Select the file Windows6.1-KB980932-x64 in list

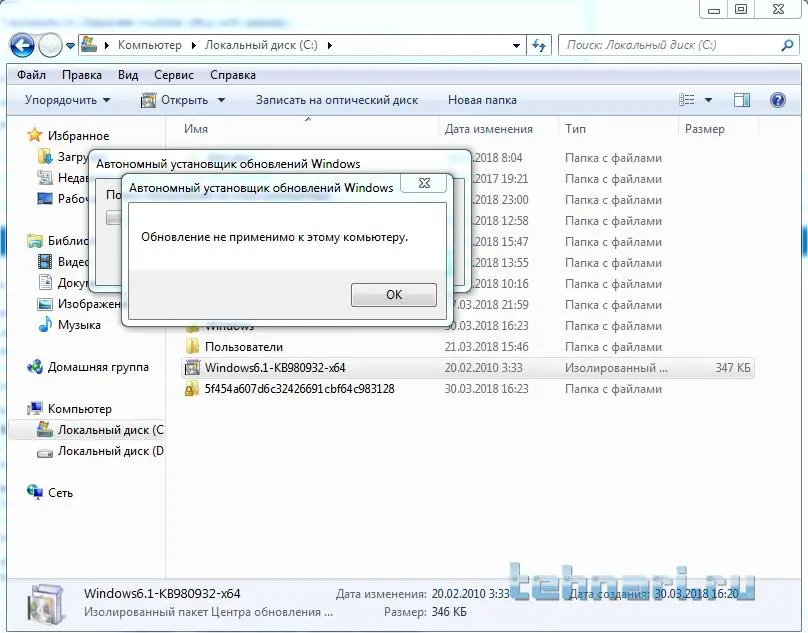click(x=275, y=368)
